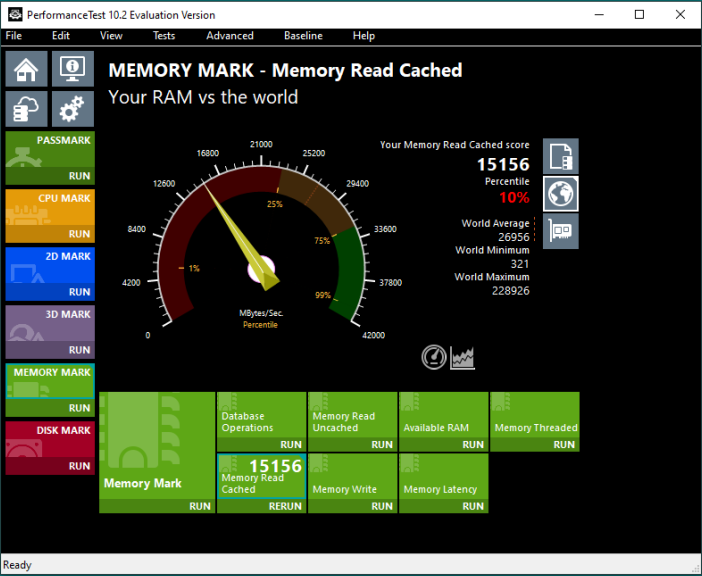Maximize the PerformanceTest window
Viewport: 702px width, 576px height.
639,14
